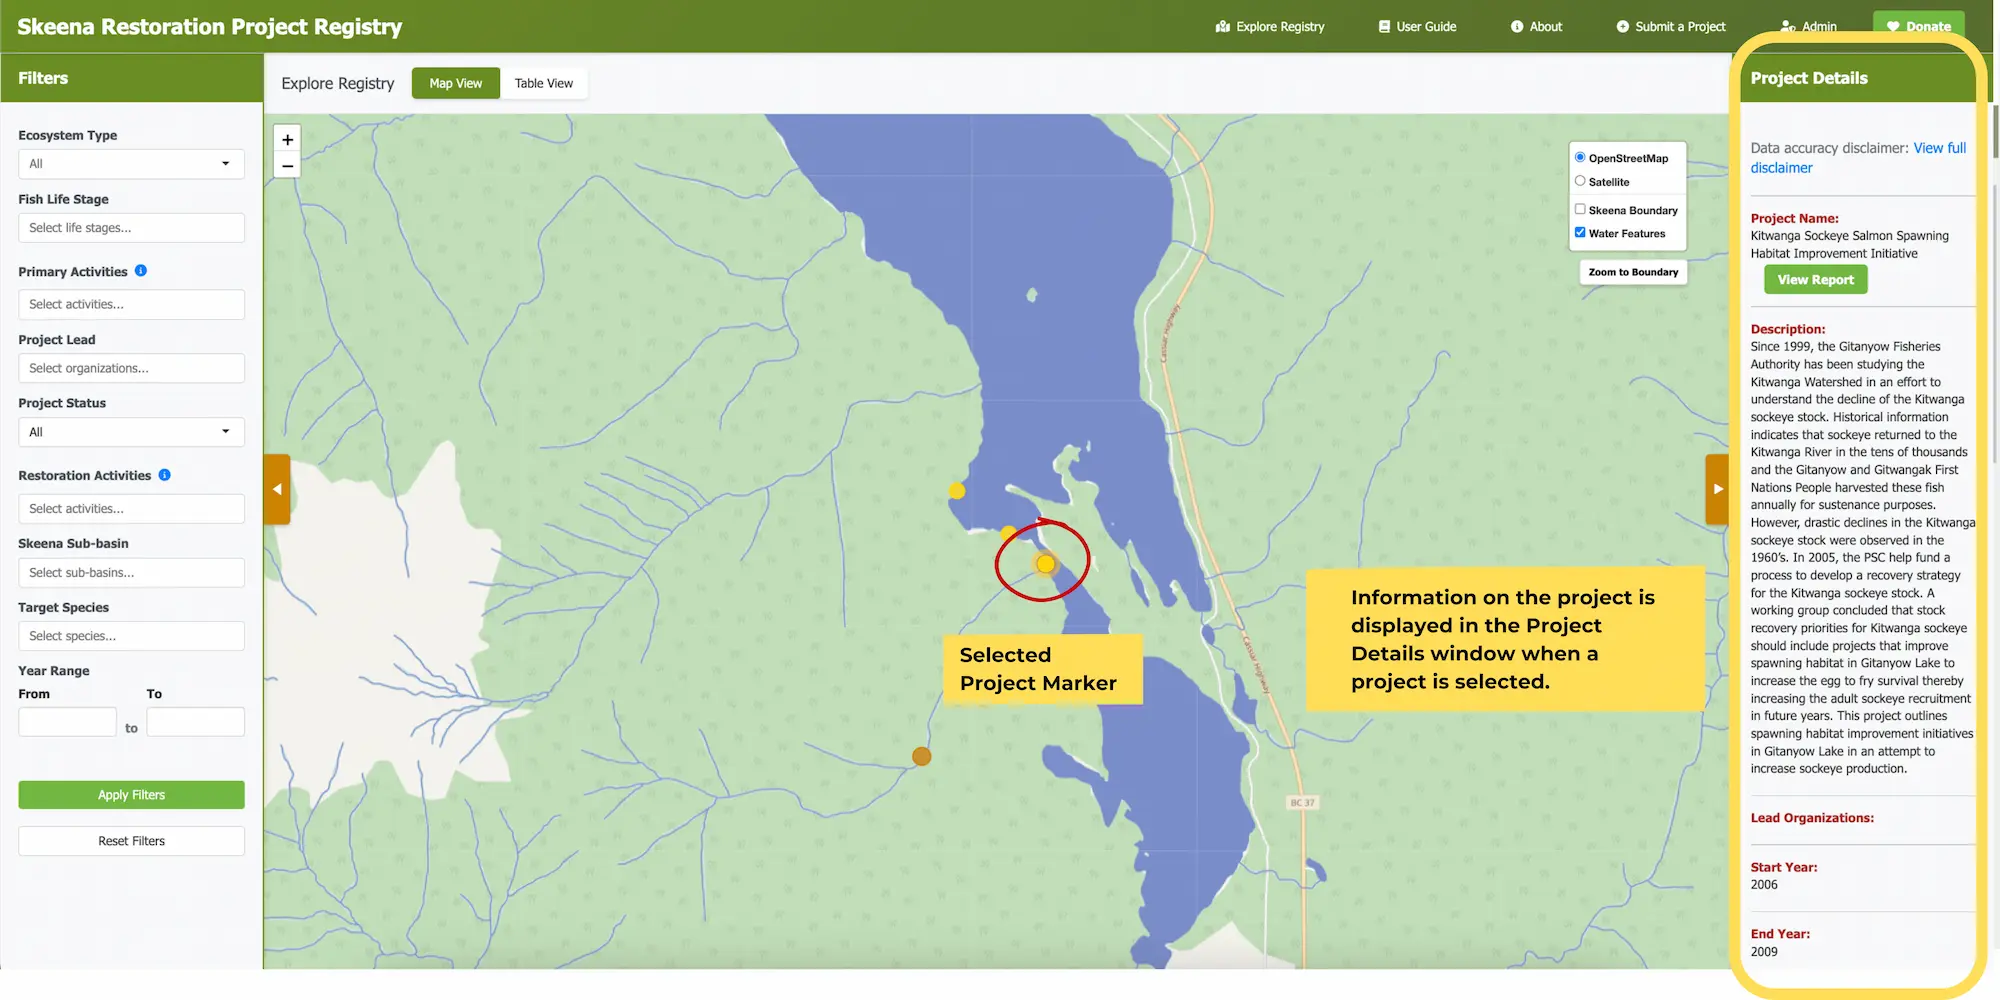Switch to the Table View tab
This screenshot has width=2000, height=1000.
point(543,84)
